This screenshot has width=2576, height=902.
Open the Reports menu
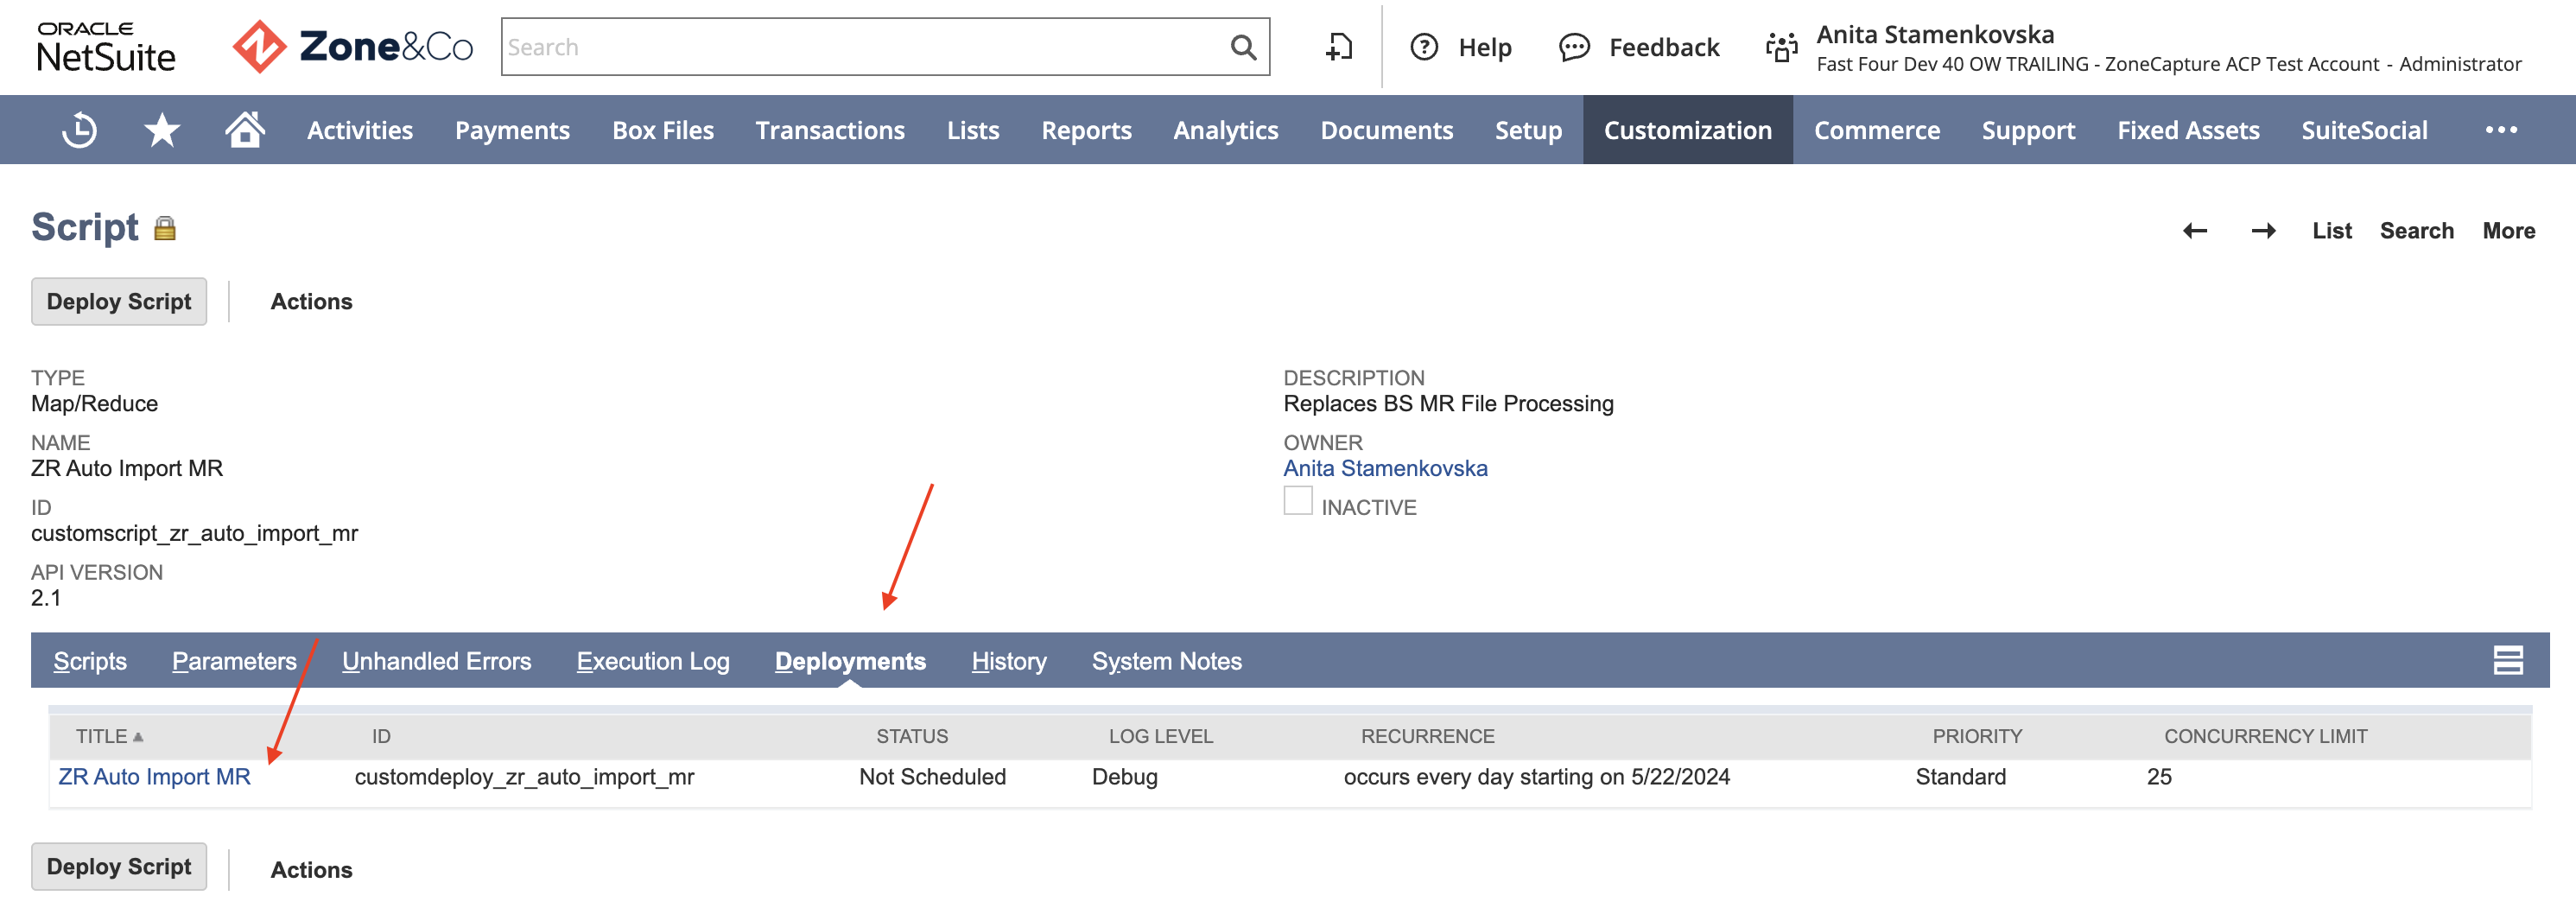point(1086,130)
